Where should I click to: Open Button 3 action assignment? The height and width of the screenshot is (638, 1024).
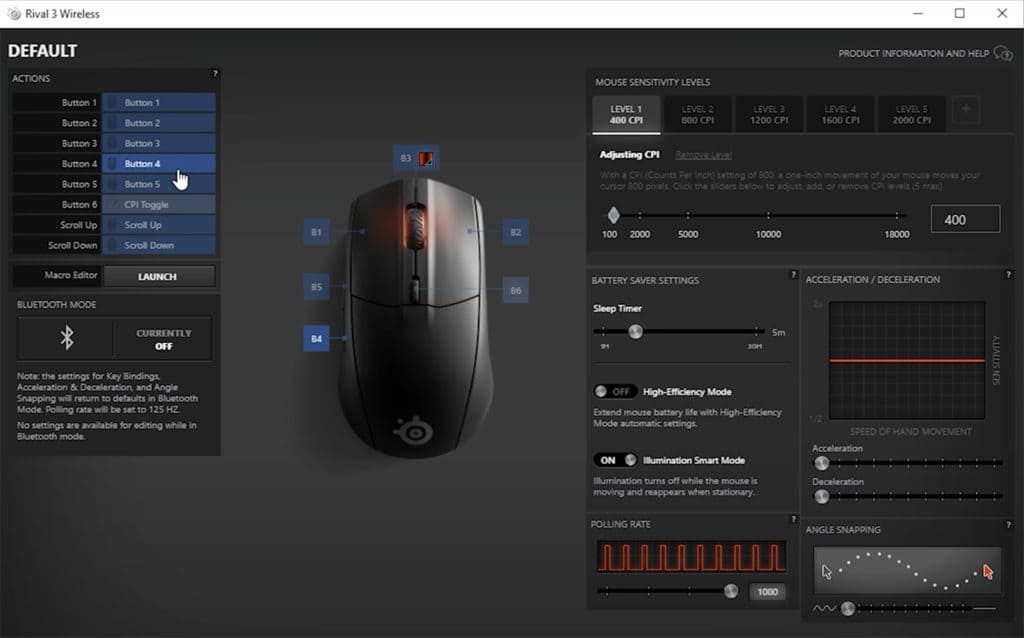tap(159, 143)
